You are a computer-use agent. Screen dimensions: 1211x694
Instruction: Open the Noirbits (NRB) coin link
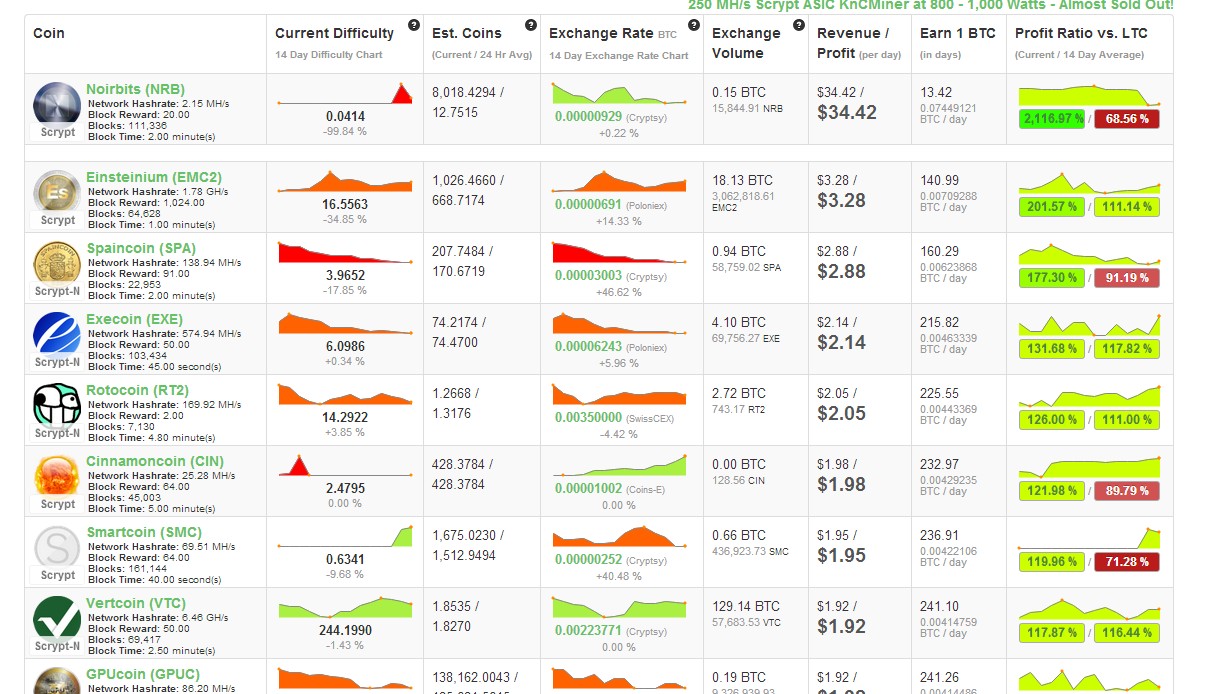135,89
